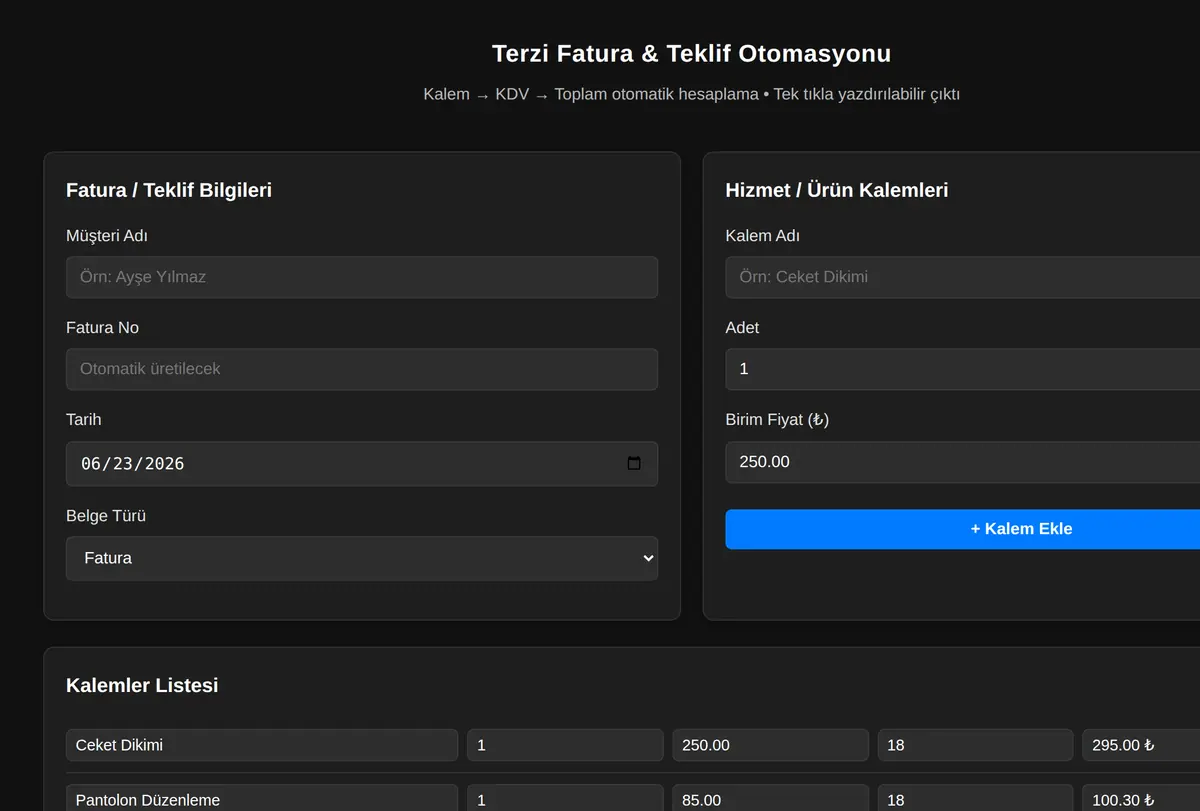Edit the Pantolon Düzenleme item name
The image size is (1200, 811).
coord(262,799)
